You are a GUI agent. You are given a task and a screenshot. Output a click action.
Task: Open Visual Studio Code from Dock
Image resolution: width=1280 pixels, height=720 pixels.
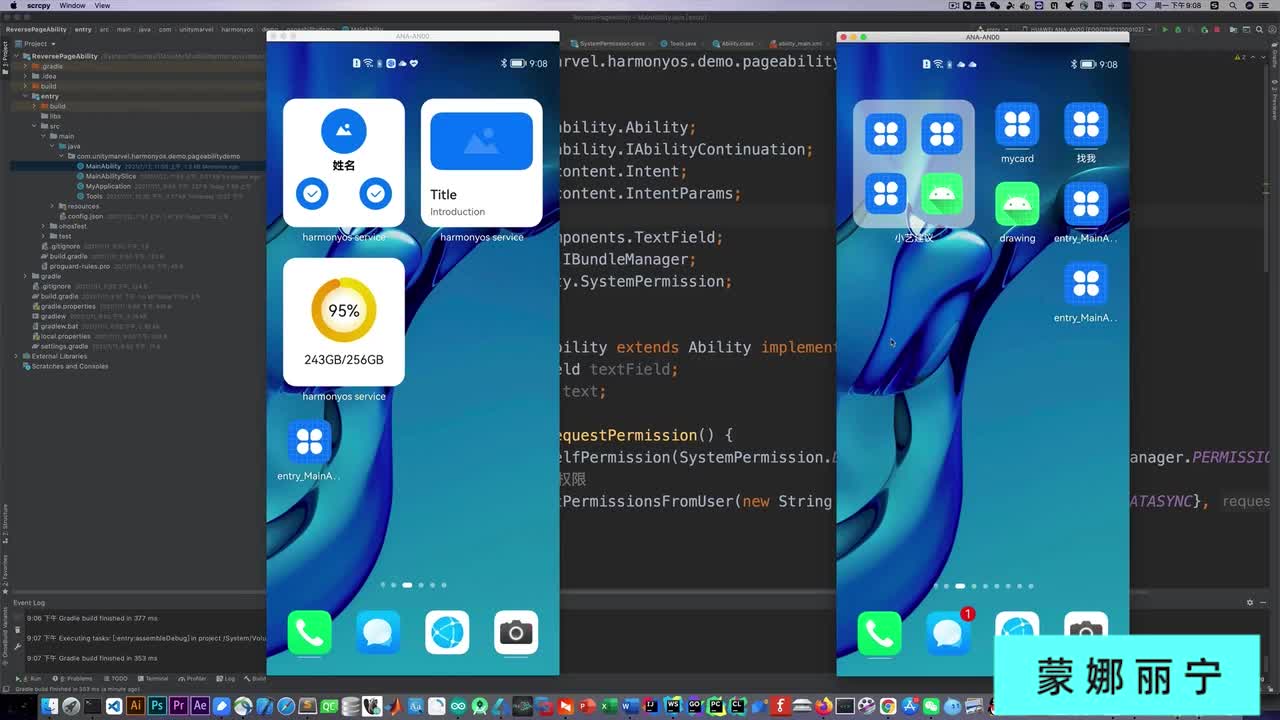coord(114,706)
